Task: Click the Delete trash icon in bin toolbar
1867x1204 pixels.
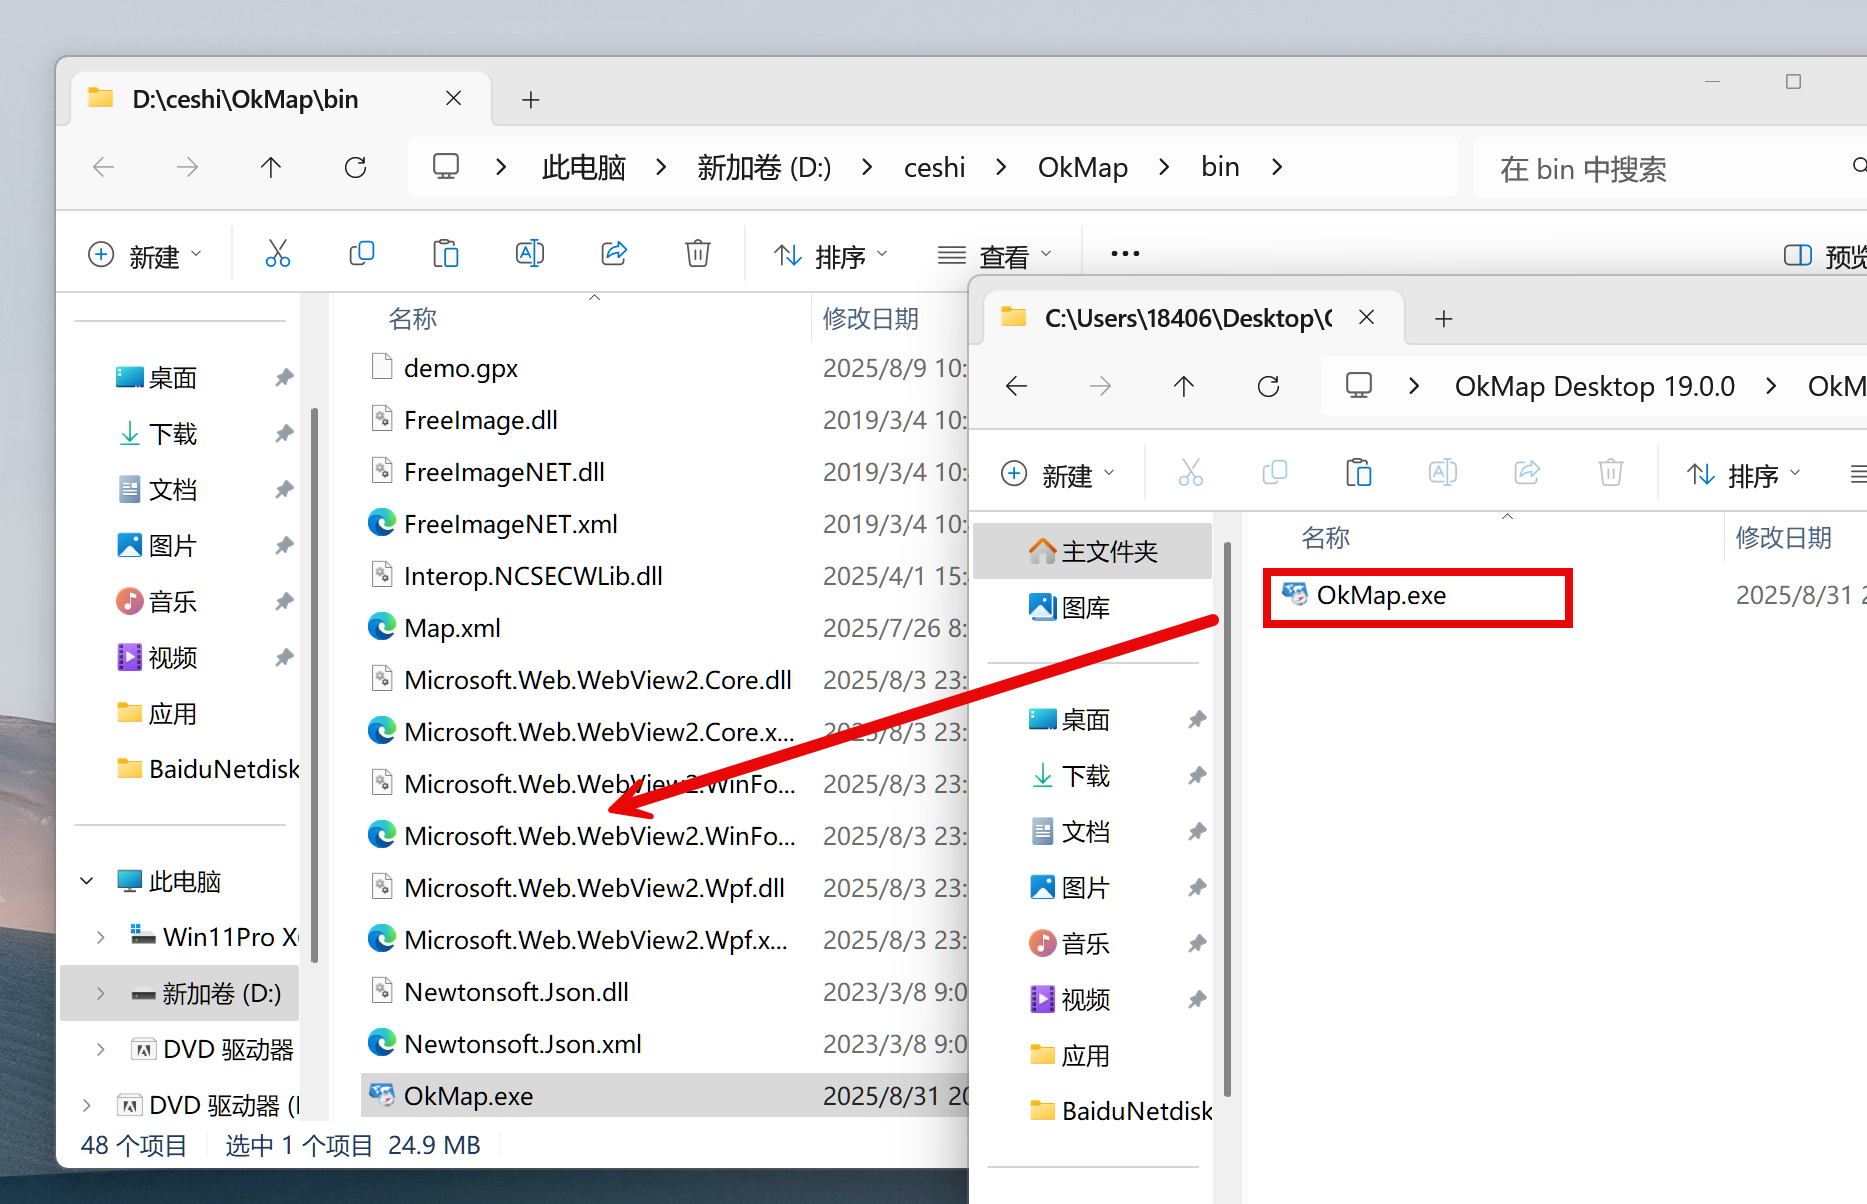Action: 697,254
